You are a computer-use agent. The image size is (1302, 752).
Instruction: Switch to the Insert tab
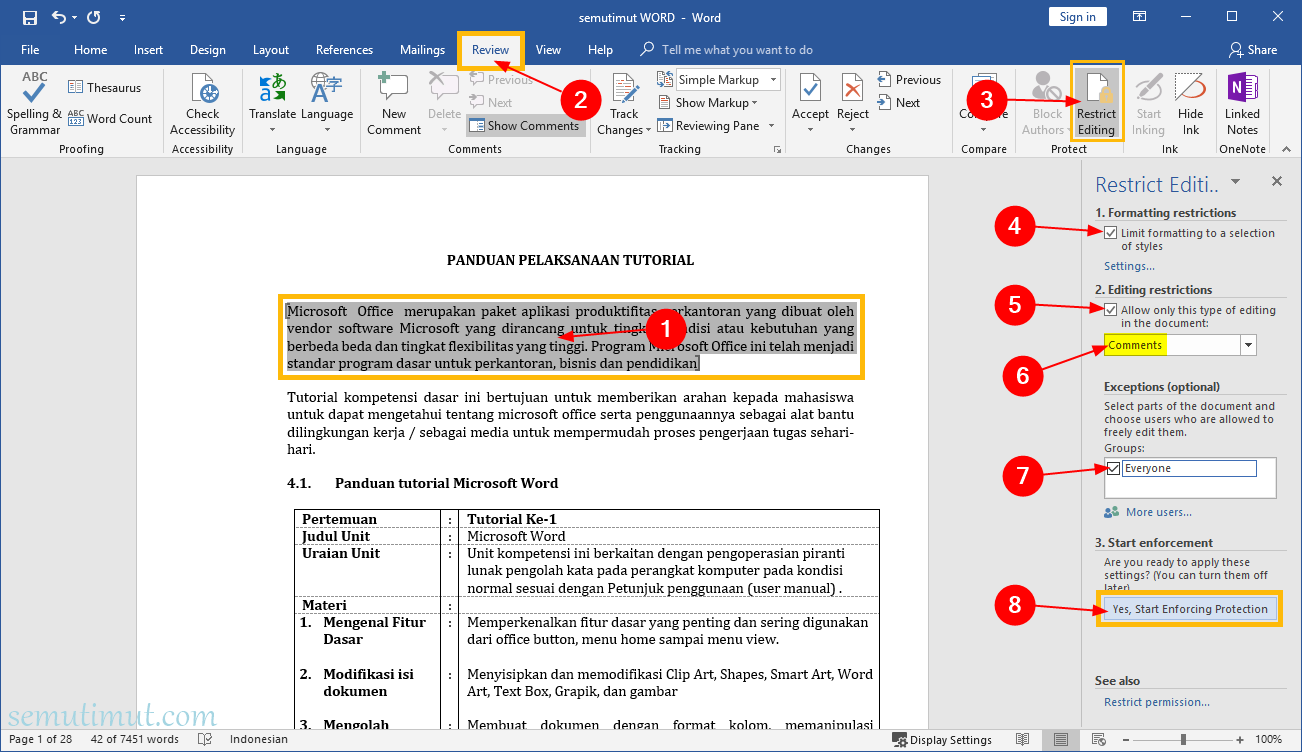click(x=148, y=50)
